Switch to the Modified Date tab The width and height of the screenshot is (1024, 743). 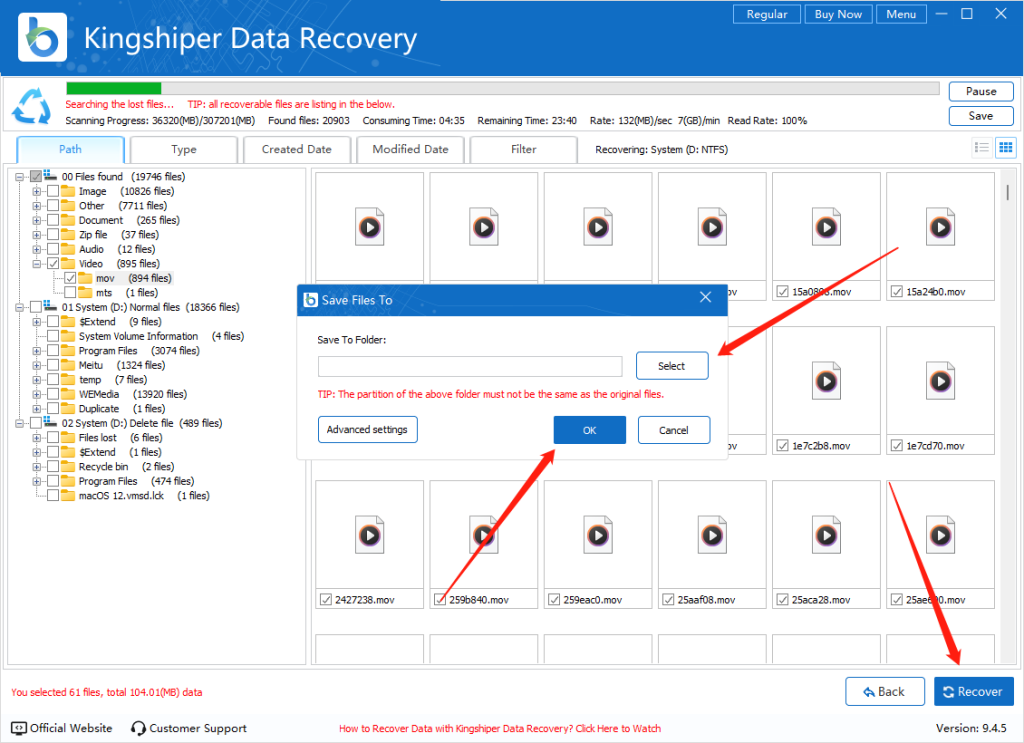410,149
